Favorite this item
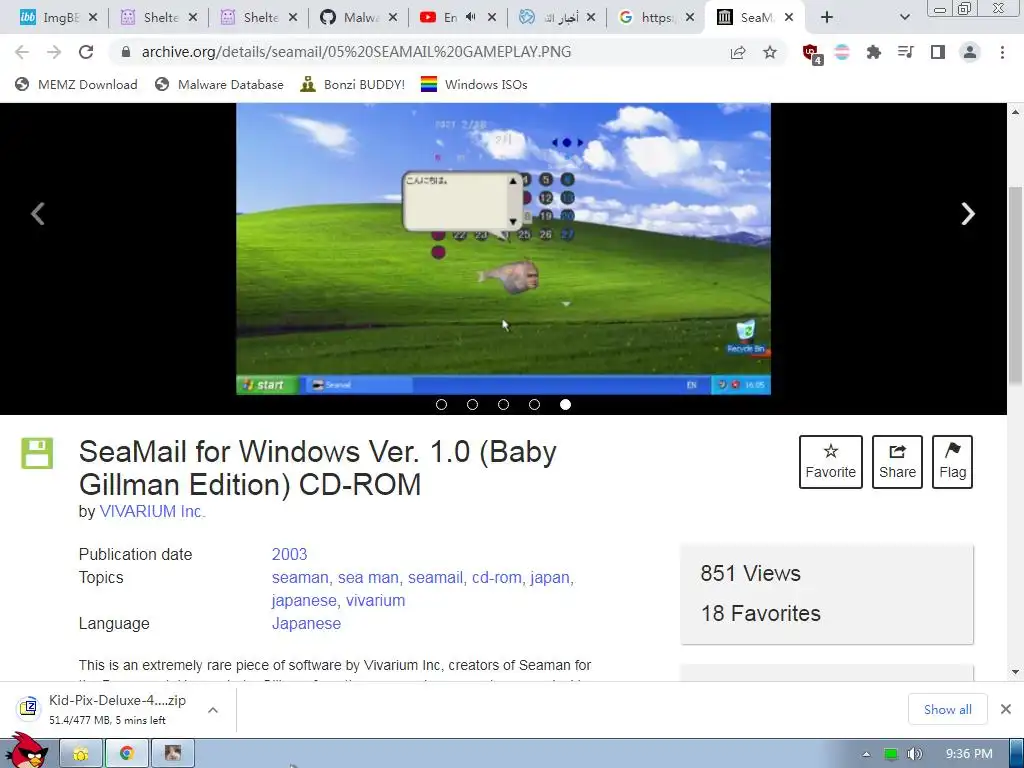 click(x=831, y=462)
